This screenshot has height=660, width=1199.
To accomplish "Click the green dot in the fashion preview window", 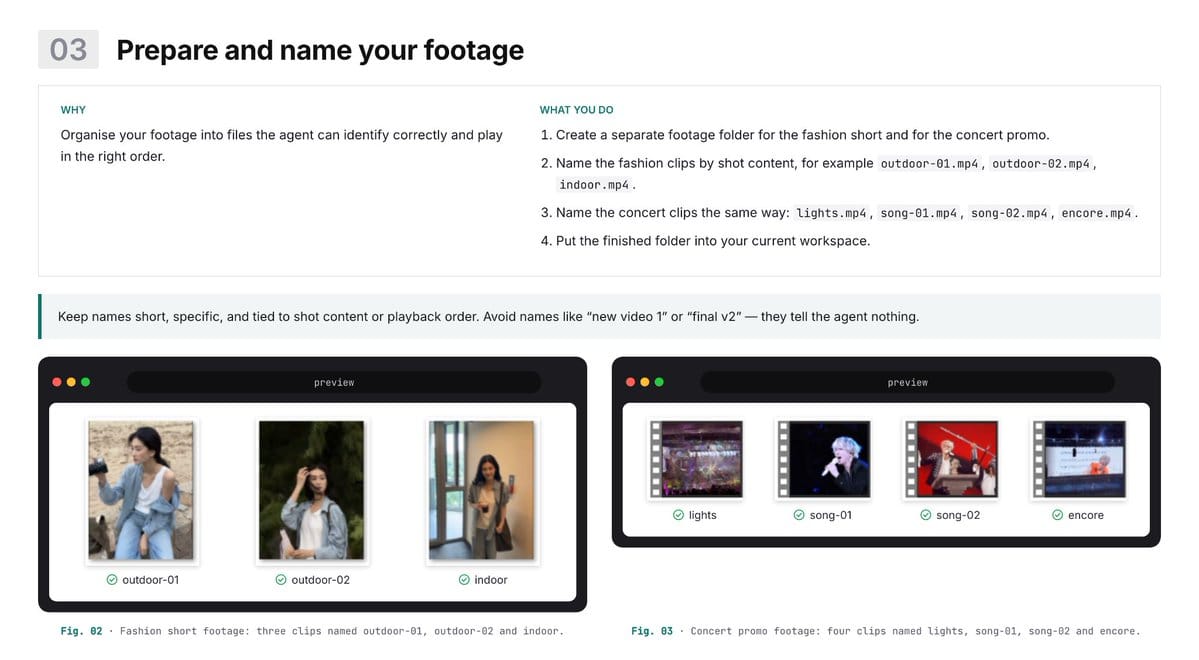I will click(x=86, y=382).
